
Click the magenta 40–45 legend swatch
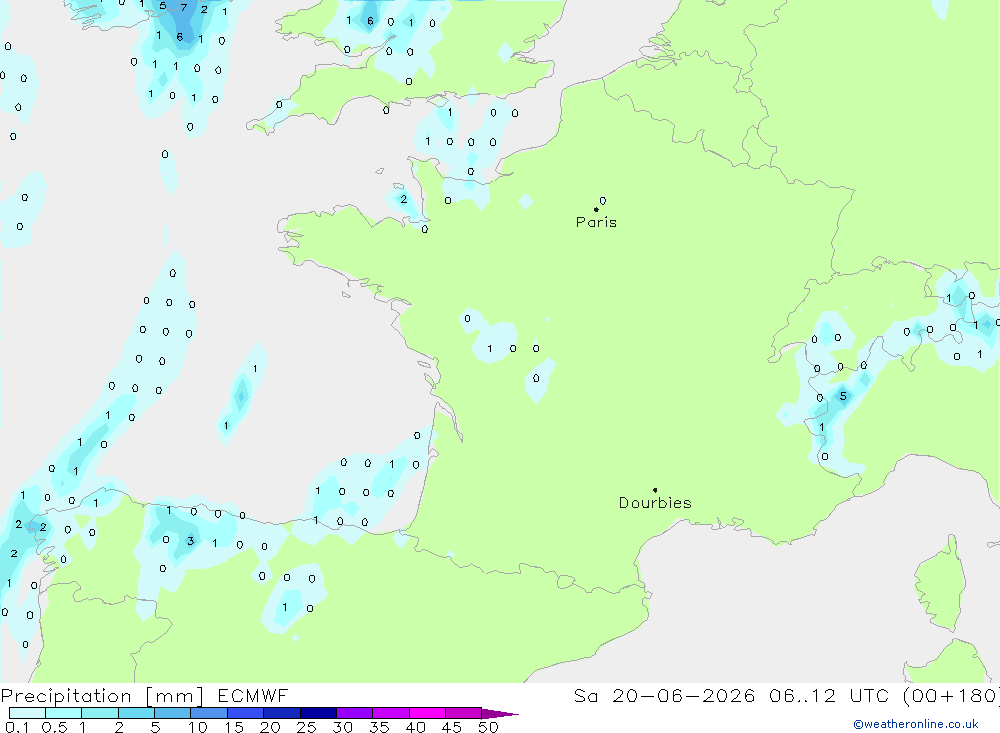point(427,713)
